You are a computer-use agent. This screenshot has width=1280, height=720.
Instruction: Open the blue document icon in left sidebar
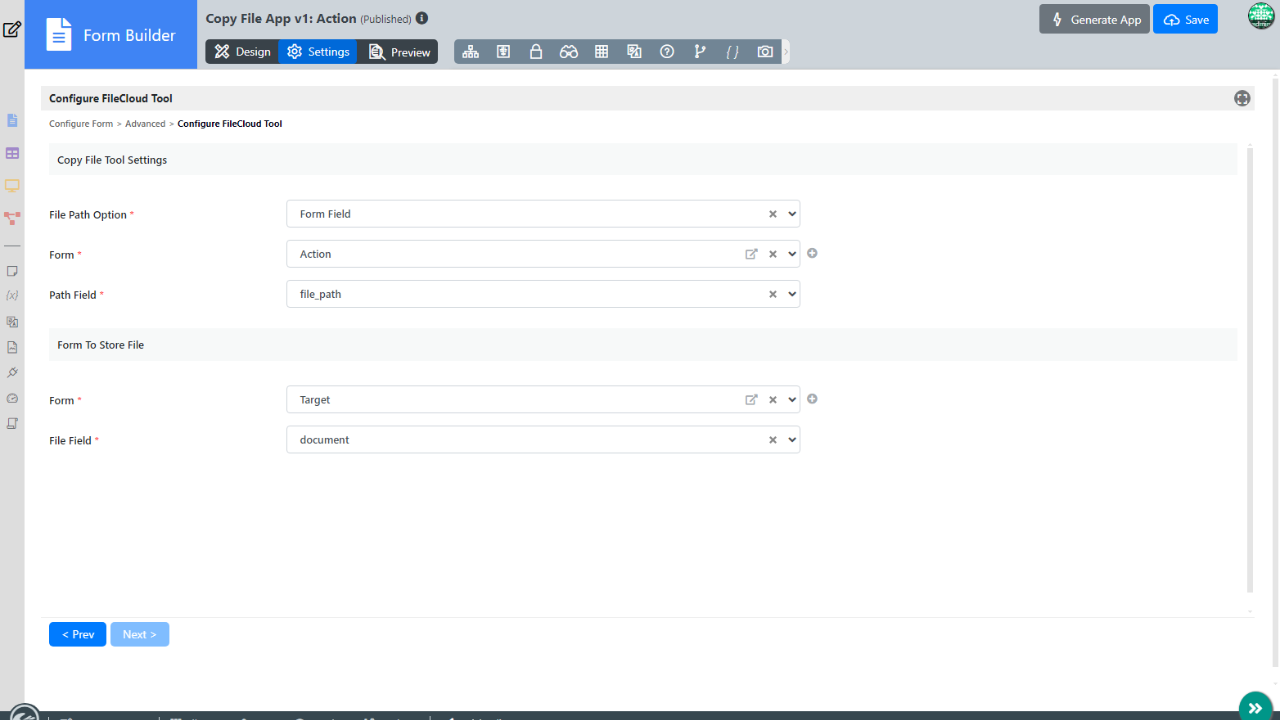(12, 120)
